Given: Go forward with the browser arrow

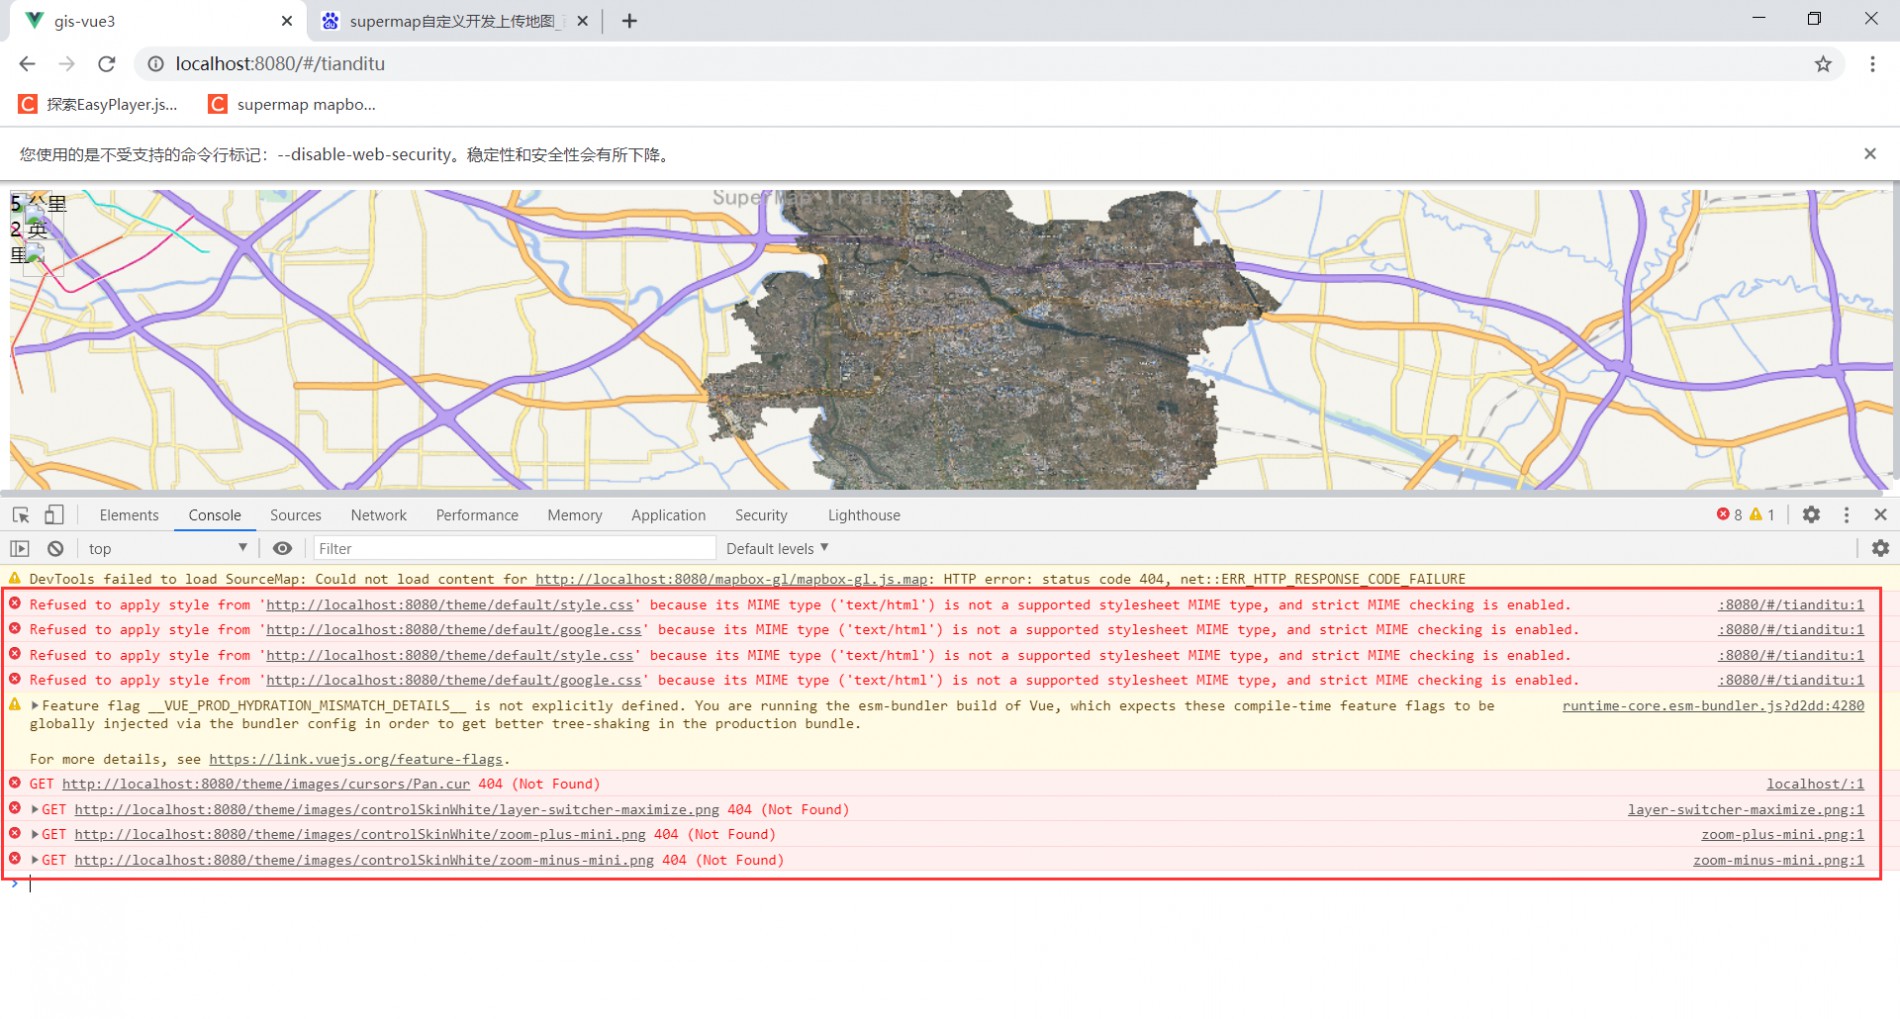Looking at the screenshot, I should (x=67, y=64).
